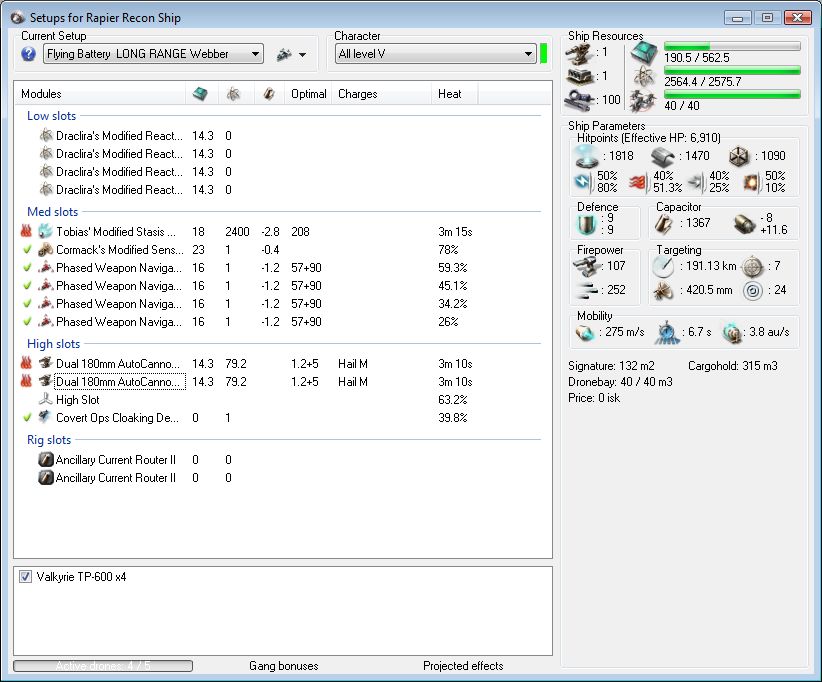Toggle Covert Ops Cloaking Device active checkmark
This screenshot has height=682, width=822.
[x=27, y=417]
